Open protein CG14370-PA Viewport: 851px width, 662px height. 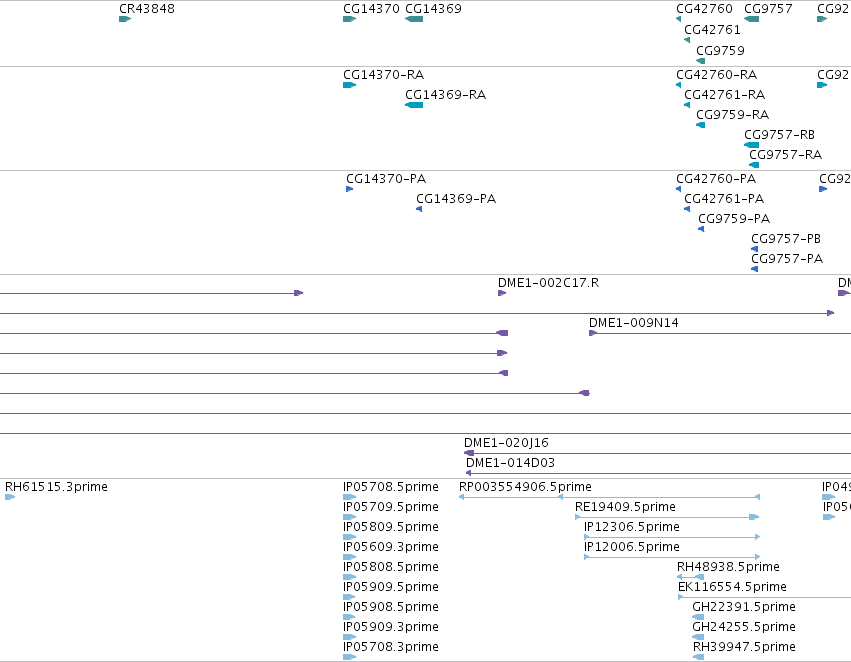[x=386, y=179]
